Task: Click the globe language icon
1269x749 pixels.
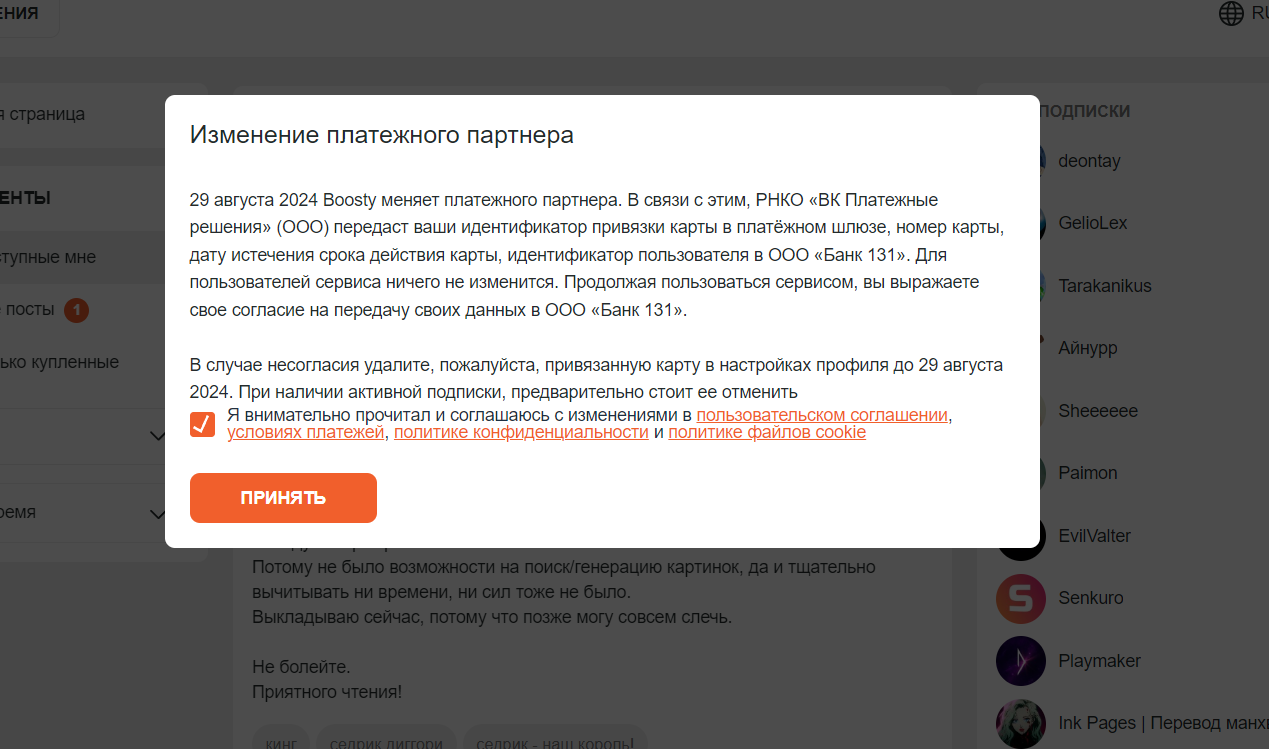Action: (1231, 13)
